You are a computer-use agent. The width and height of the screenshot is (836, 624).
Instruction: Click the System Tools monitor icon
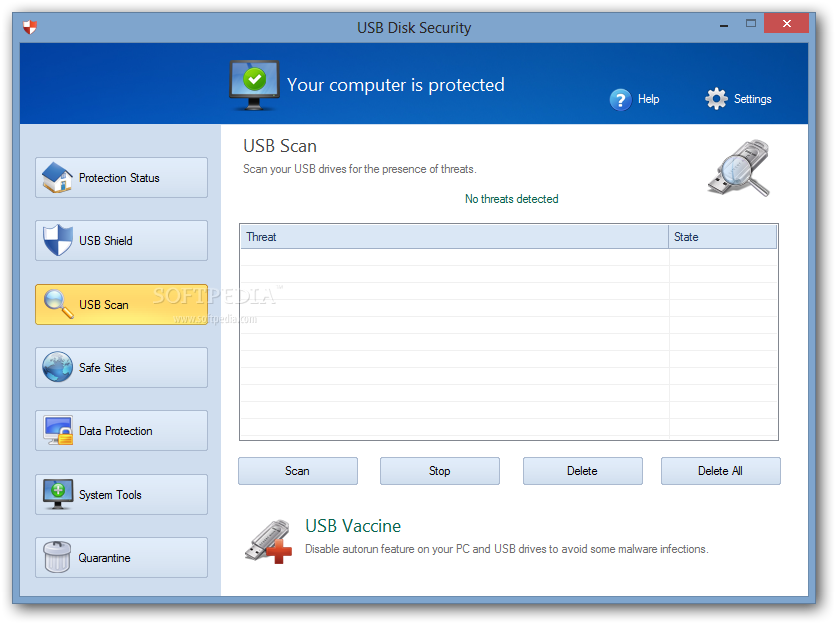(58, 494)
